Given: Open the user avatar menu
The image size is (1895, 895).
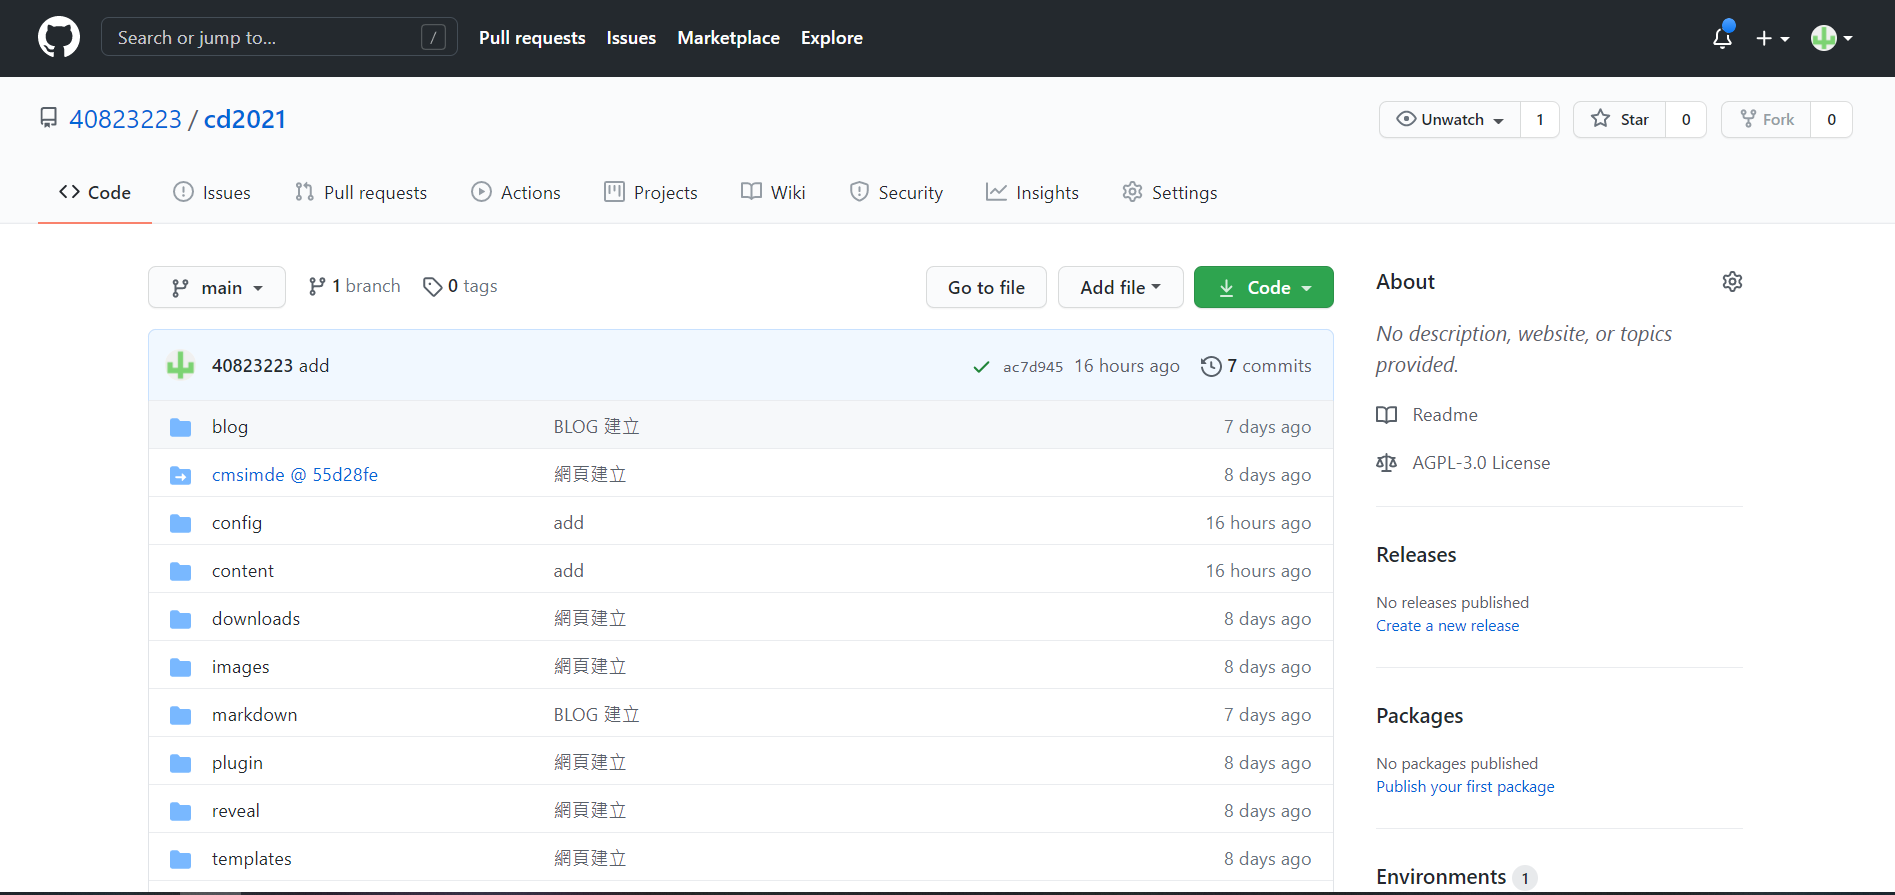Looking at the screenshot, I should 1832,38.
